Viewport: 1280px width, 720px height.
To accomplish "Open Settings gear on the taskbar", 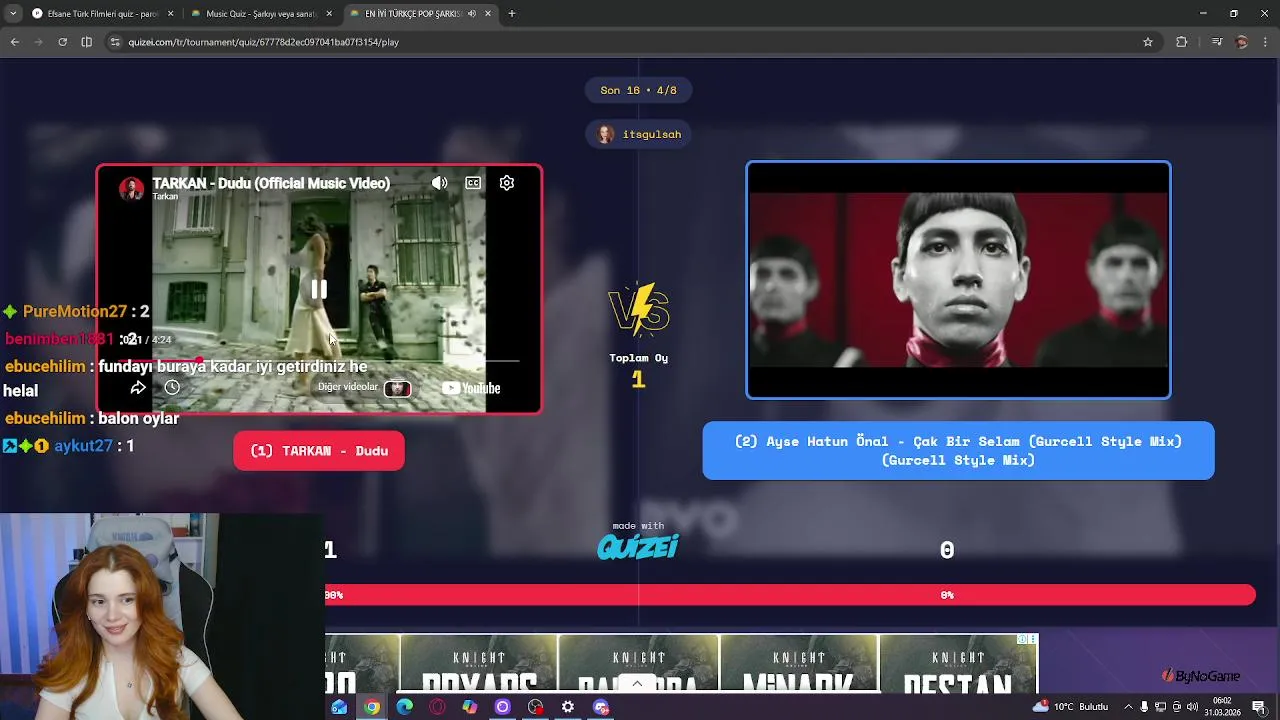I will click(x=568, y=707).
